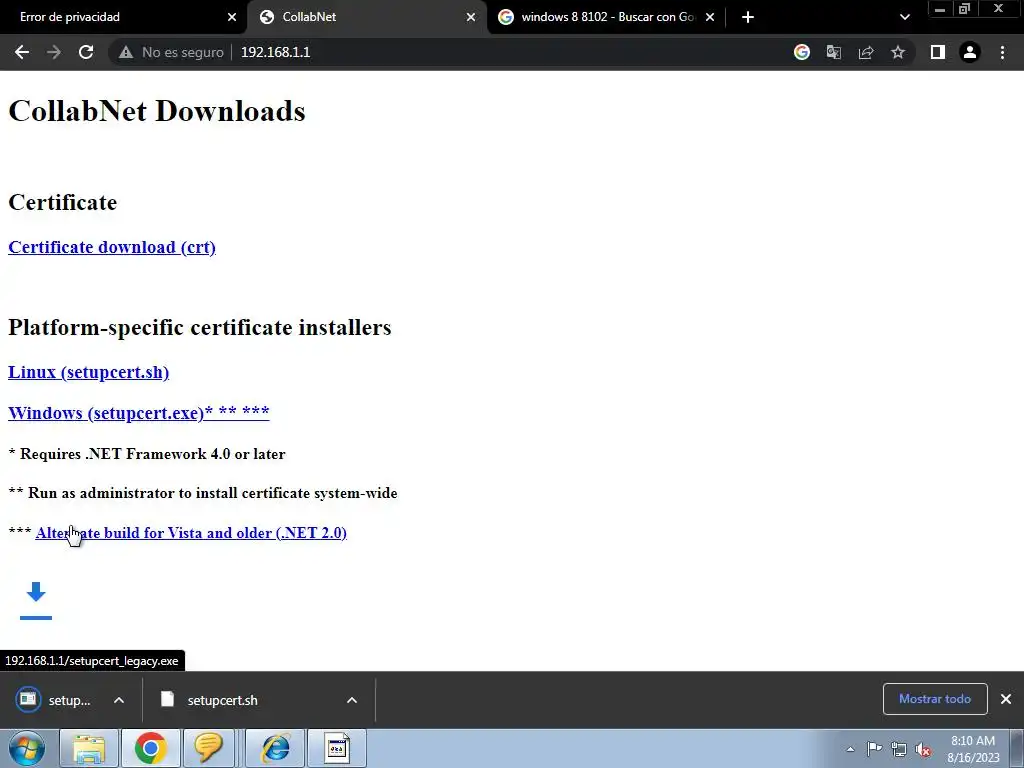Open the Windows Start menu
Screen dimensions: 1024x768
(26, 748)
